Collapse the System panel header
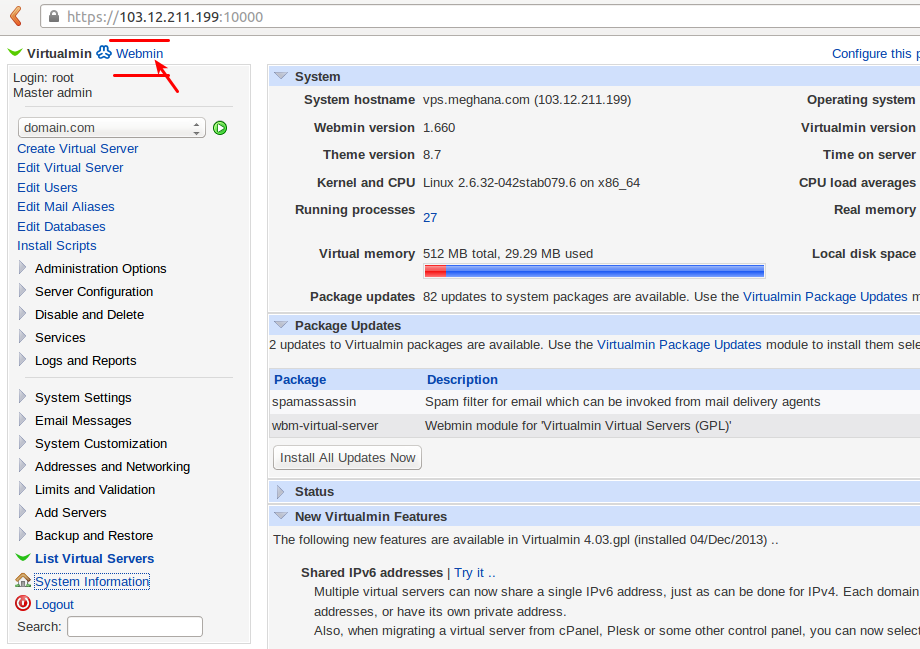 (x=281, y=76)
